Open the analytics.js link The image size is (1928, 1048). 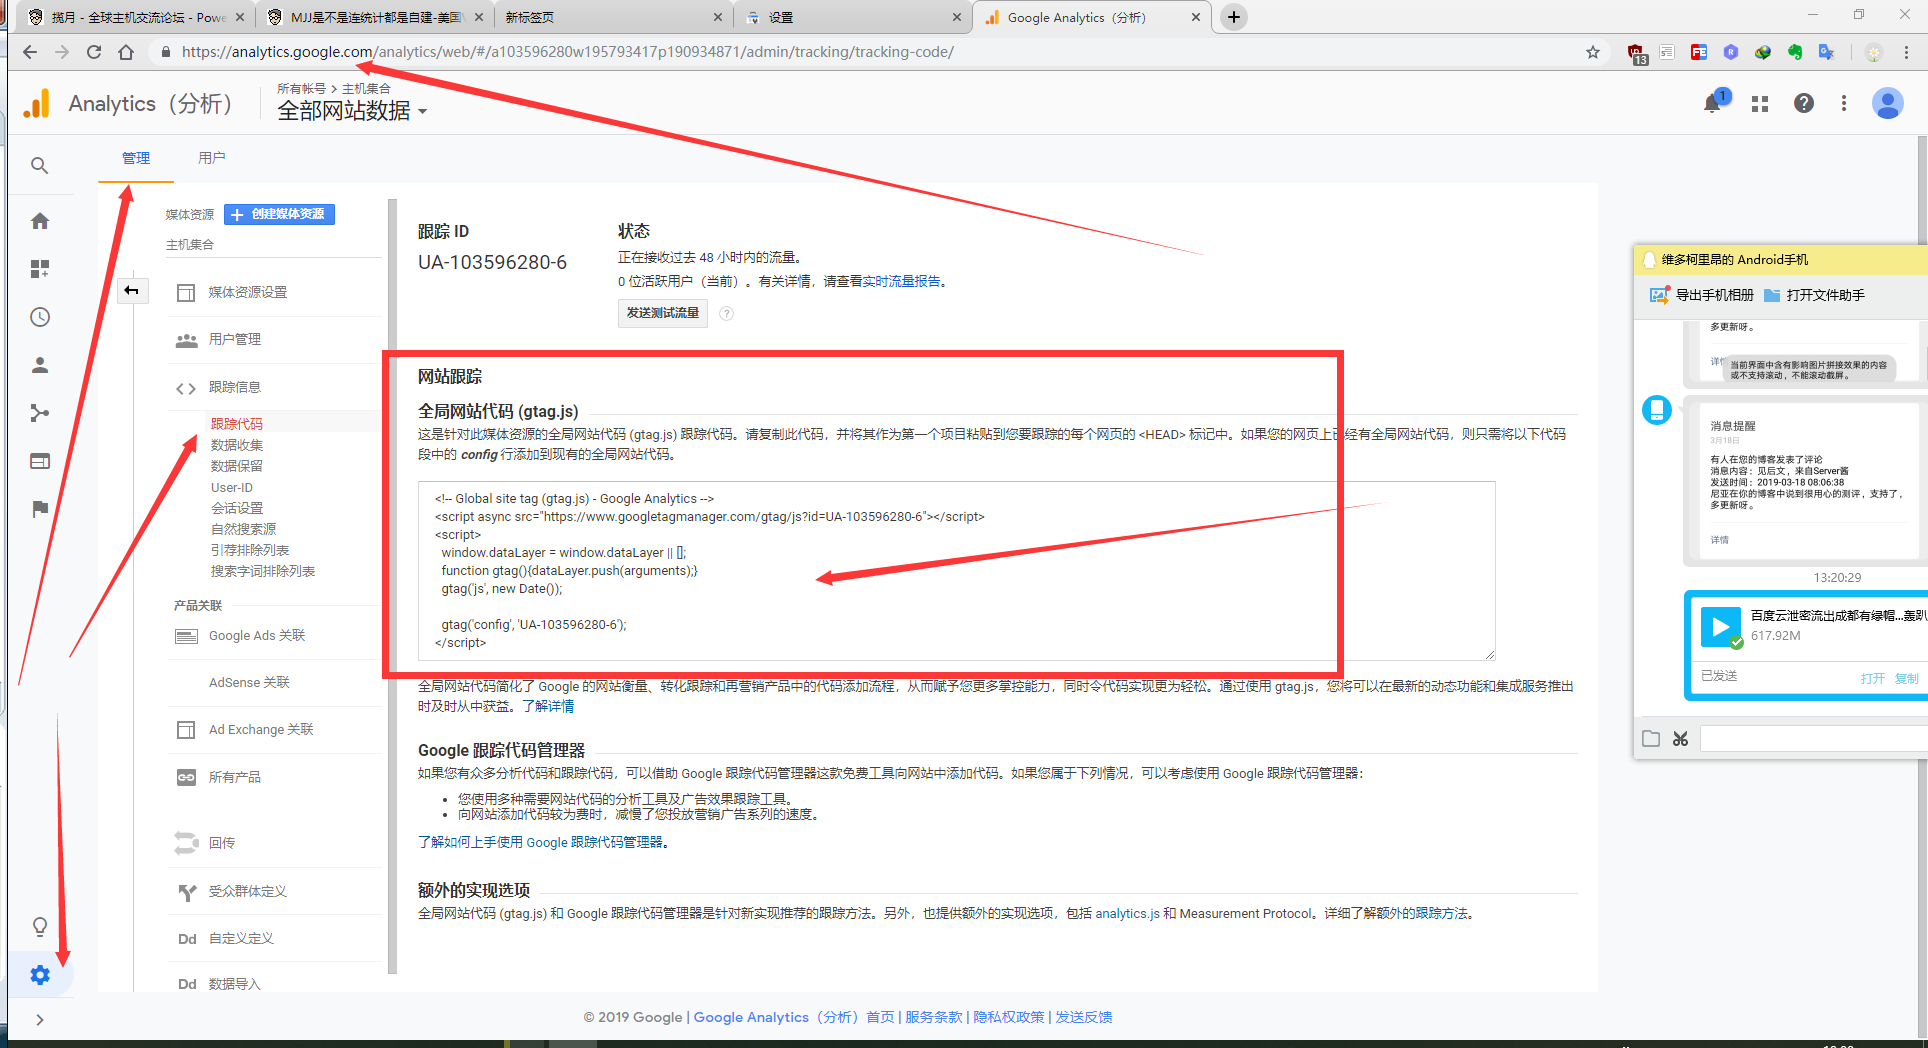[x=1128, y=913]
